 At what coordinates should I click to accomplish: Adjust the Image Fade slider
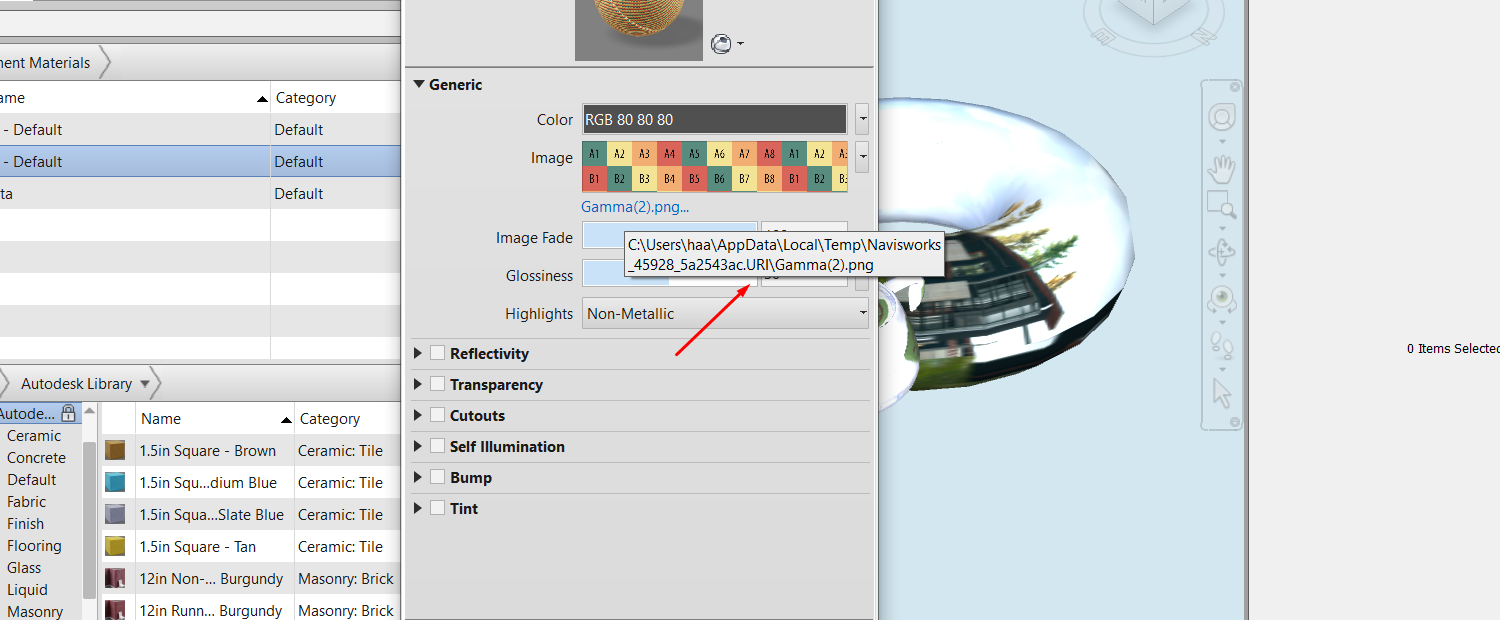[669, 237]
